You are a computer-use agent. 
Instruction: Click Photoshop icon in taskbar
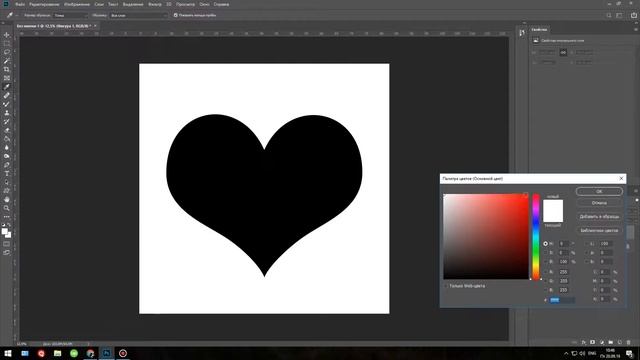click(x=107, y=353)
